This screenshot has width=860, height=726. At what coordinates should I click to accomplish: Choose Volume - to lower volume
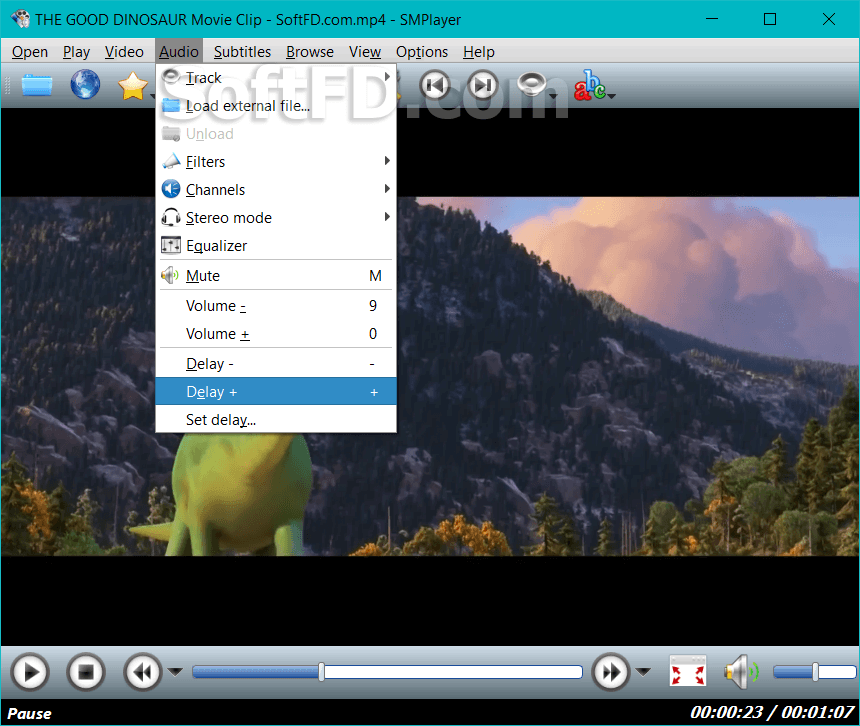pos(276,305)
